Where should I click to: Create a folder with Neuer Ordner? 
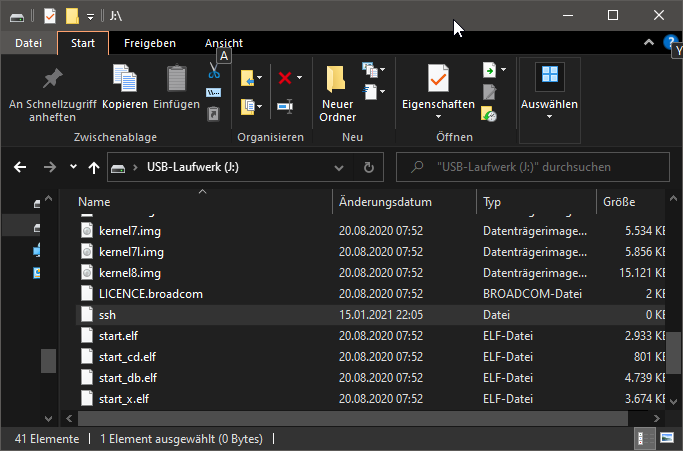point(337,90)
